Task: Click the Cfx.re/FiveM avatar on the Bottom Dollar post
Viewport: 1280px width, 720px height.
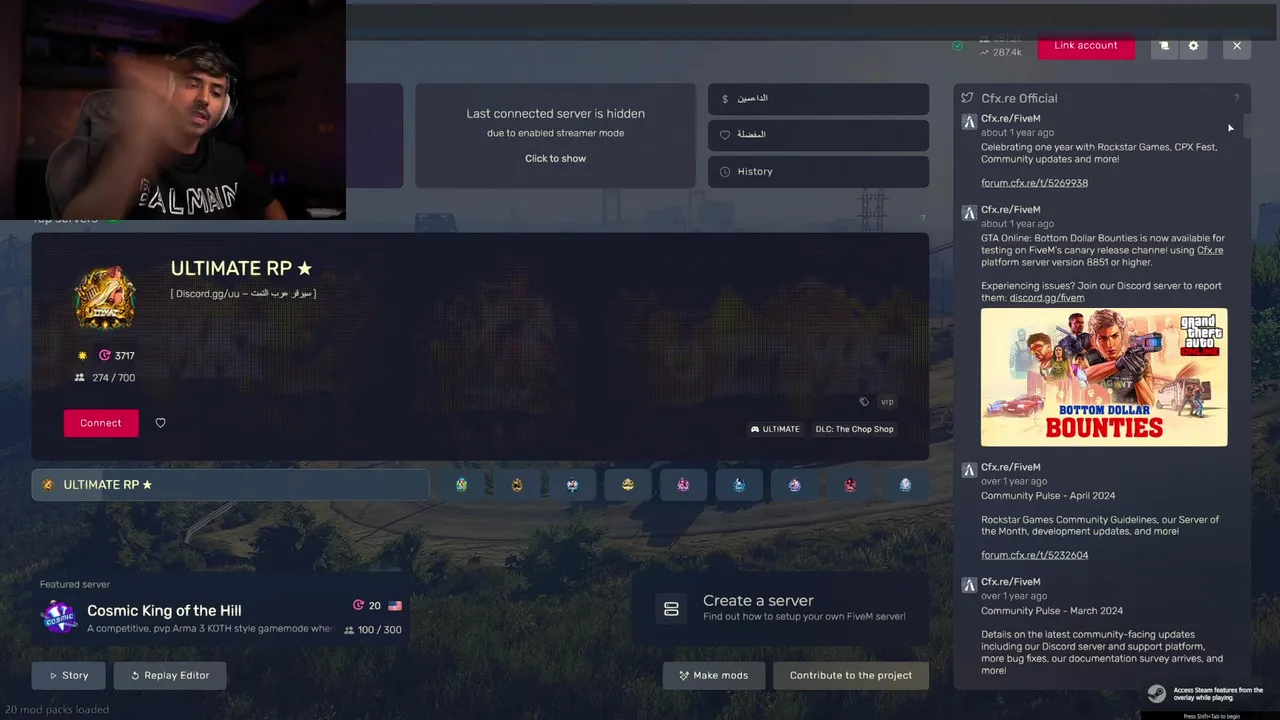Action: point(968,213)
